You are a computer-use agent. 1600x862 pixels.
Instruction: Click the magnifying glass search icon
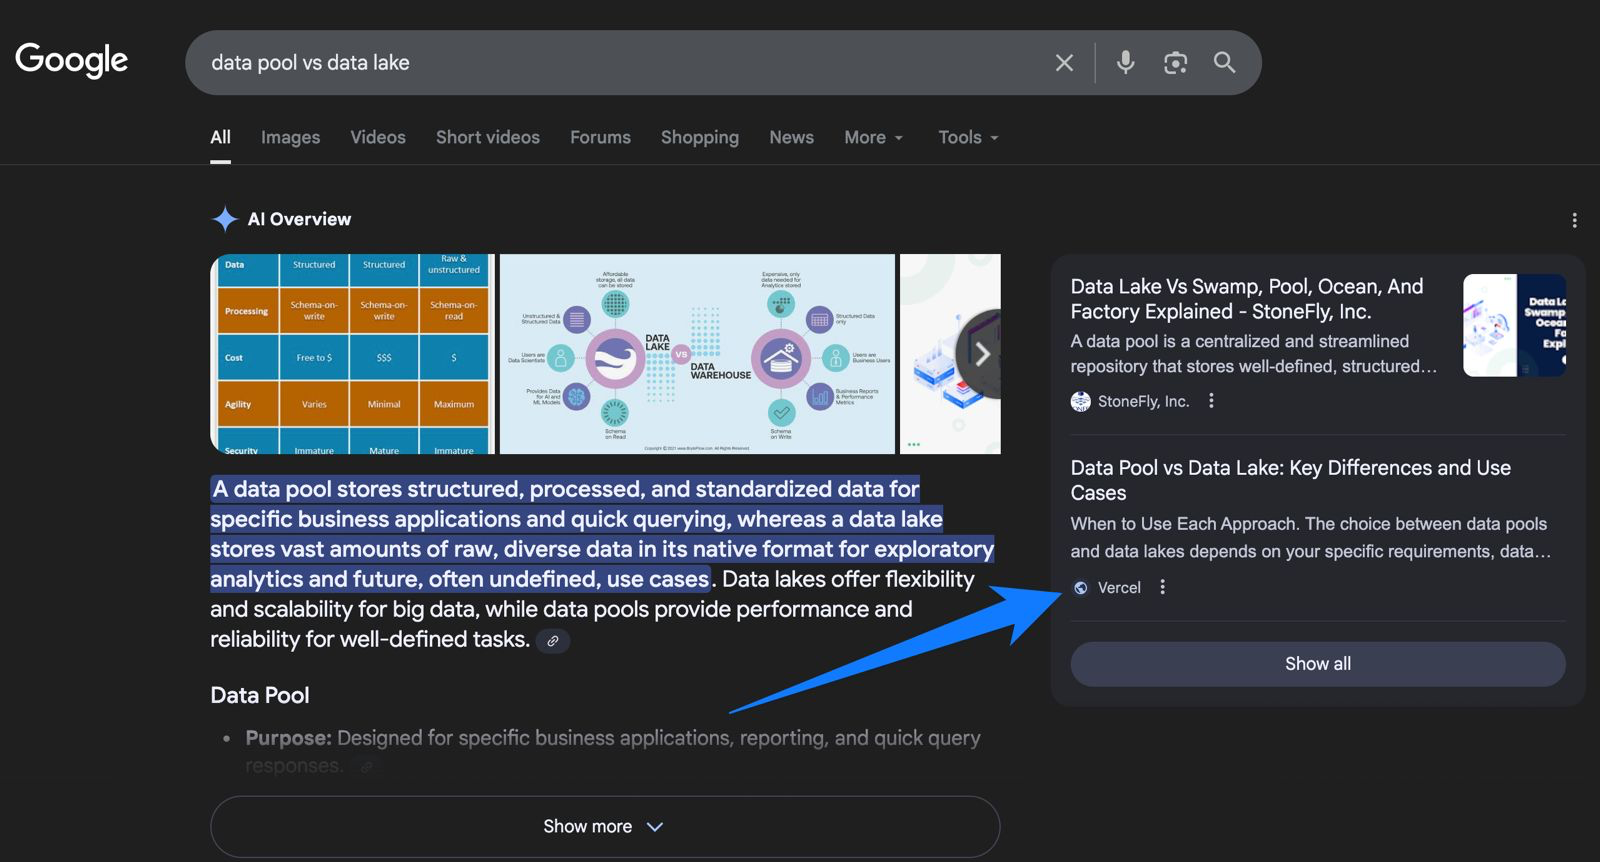click(x=1224, y=63)
